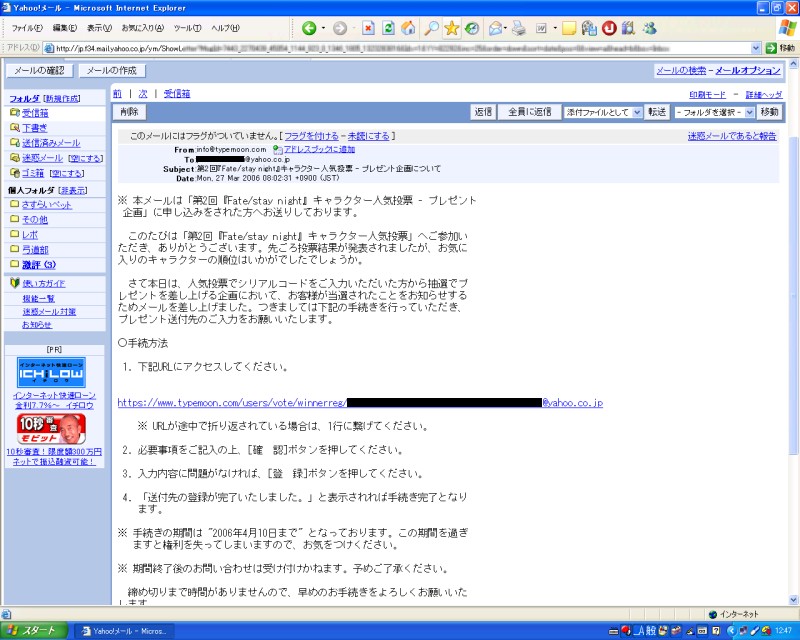Click the address book icon beside sender
This screenshot has height=640, width=800.
pyautogui.click(x=278, y=150)
